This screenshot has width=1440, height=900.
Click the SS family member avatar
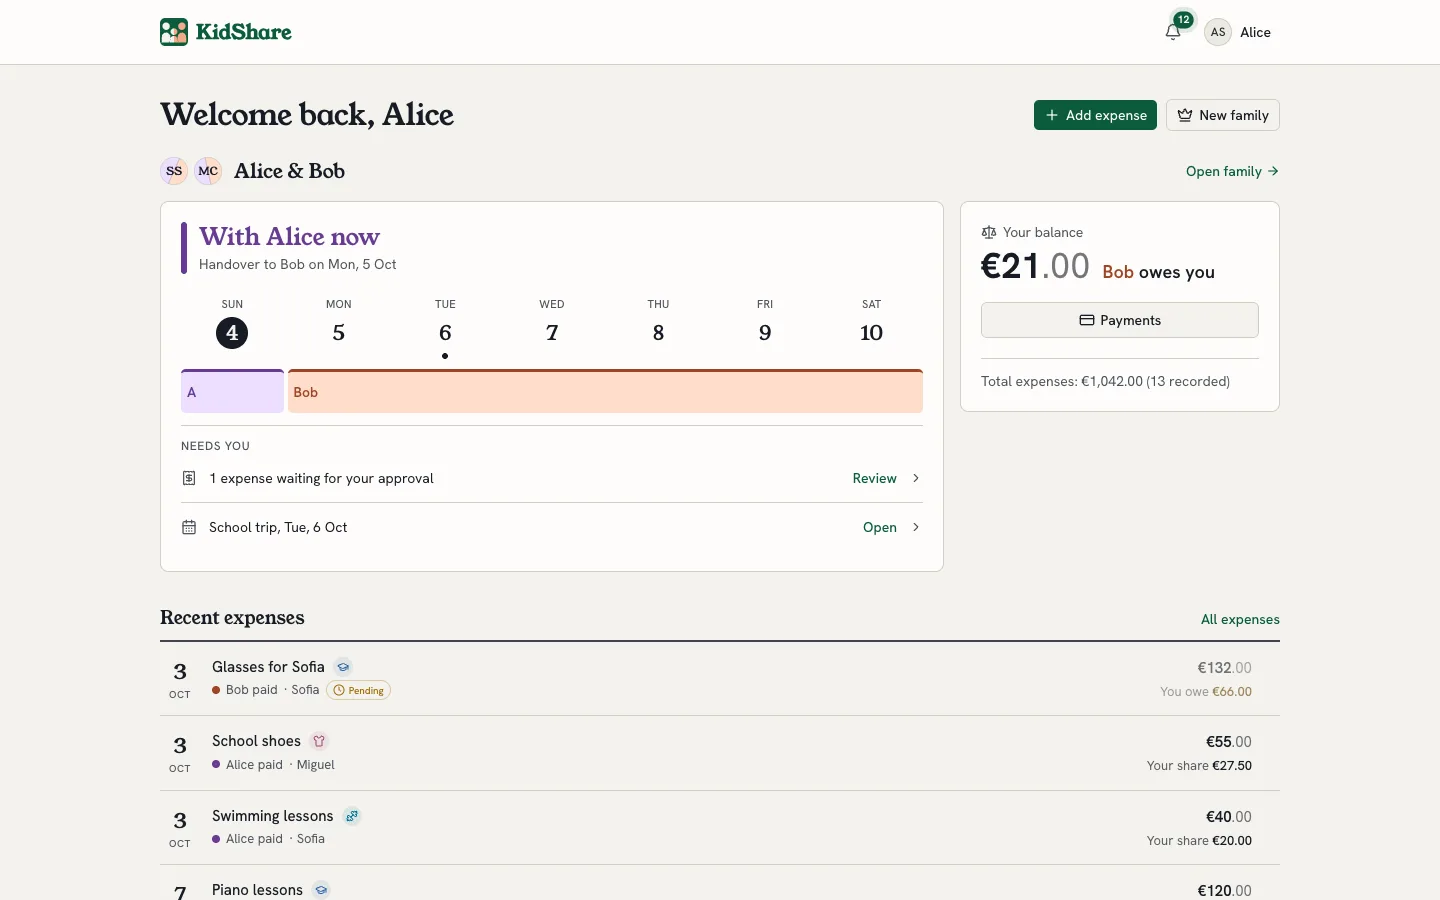[174, 171]
